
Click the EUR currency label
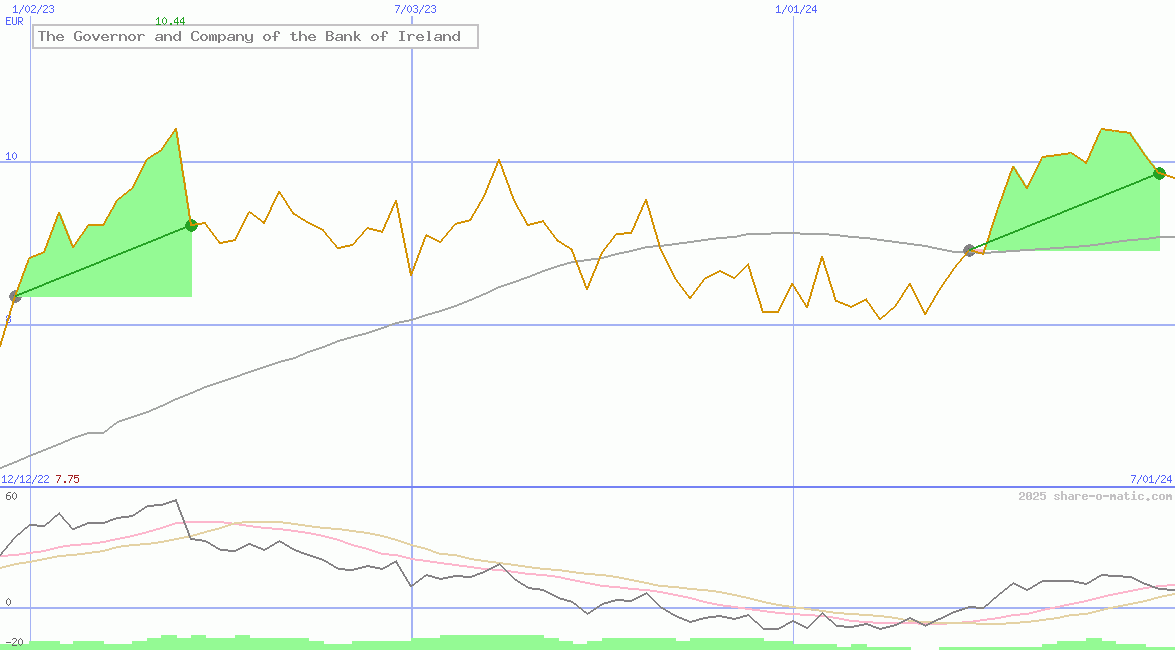point(14,21)
